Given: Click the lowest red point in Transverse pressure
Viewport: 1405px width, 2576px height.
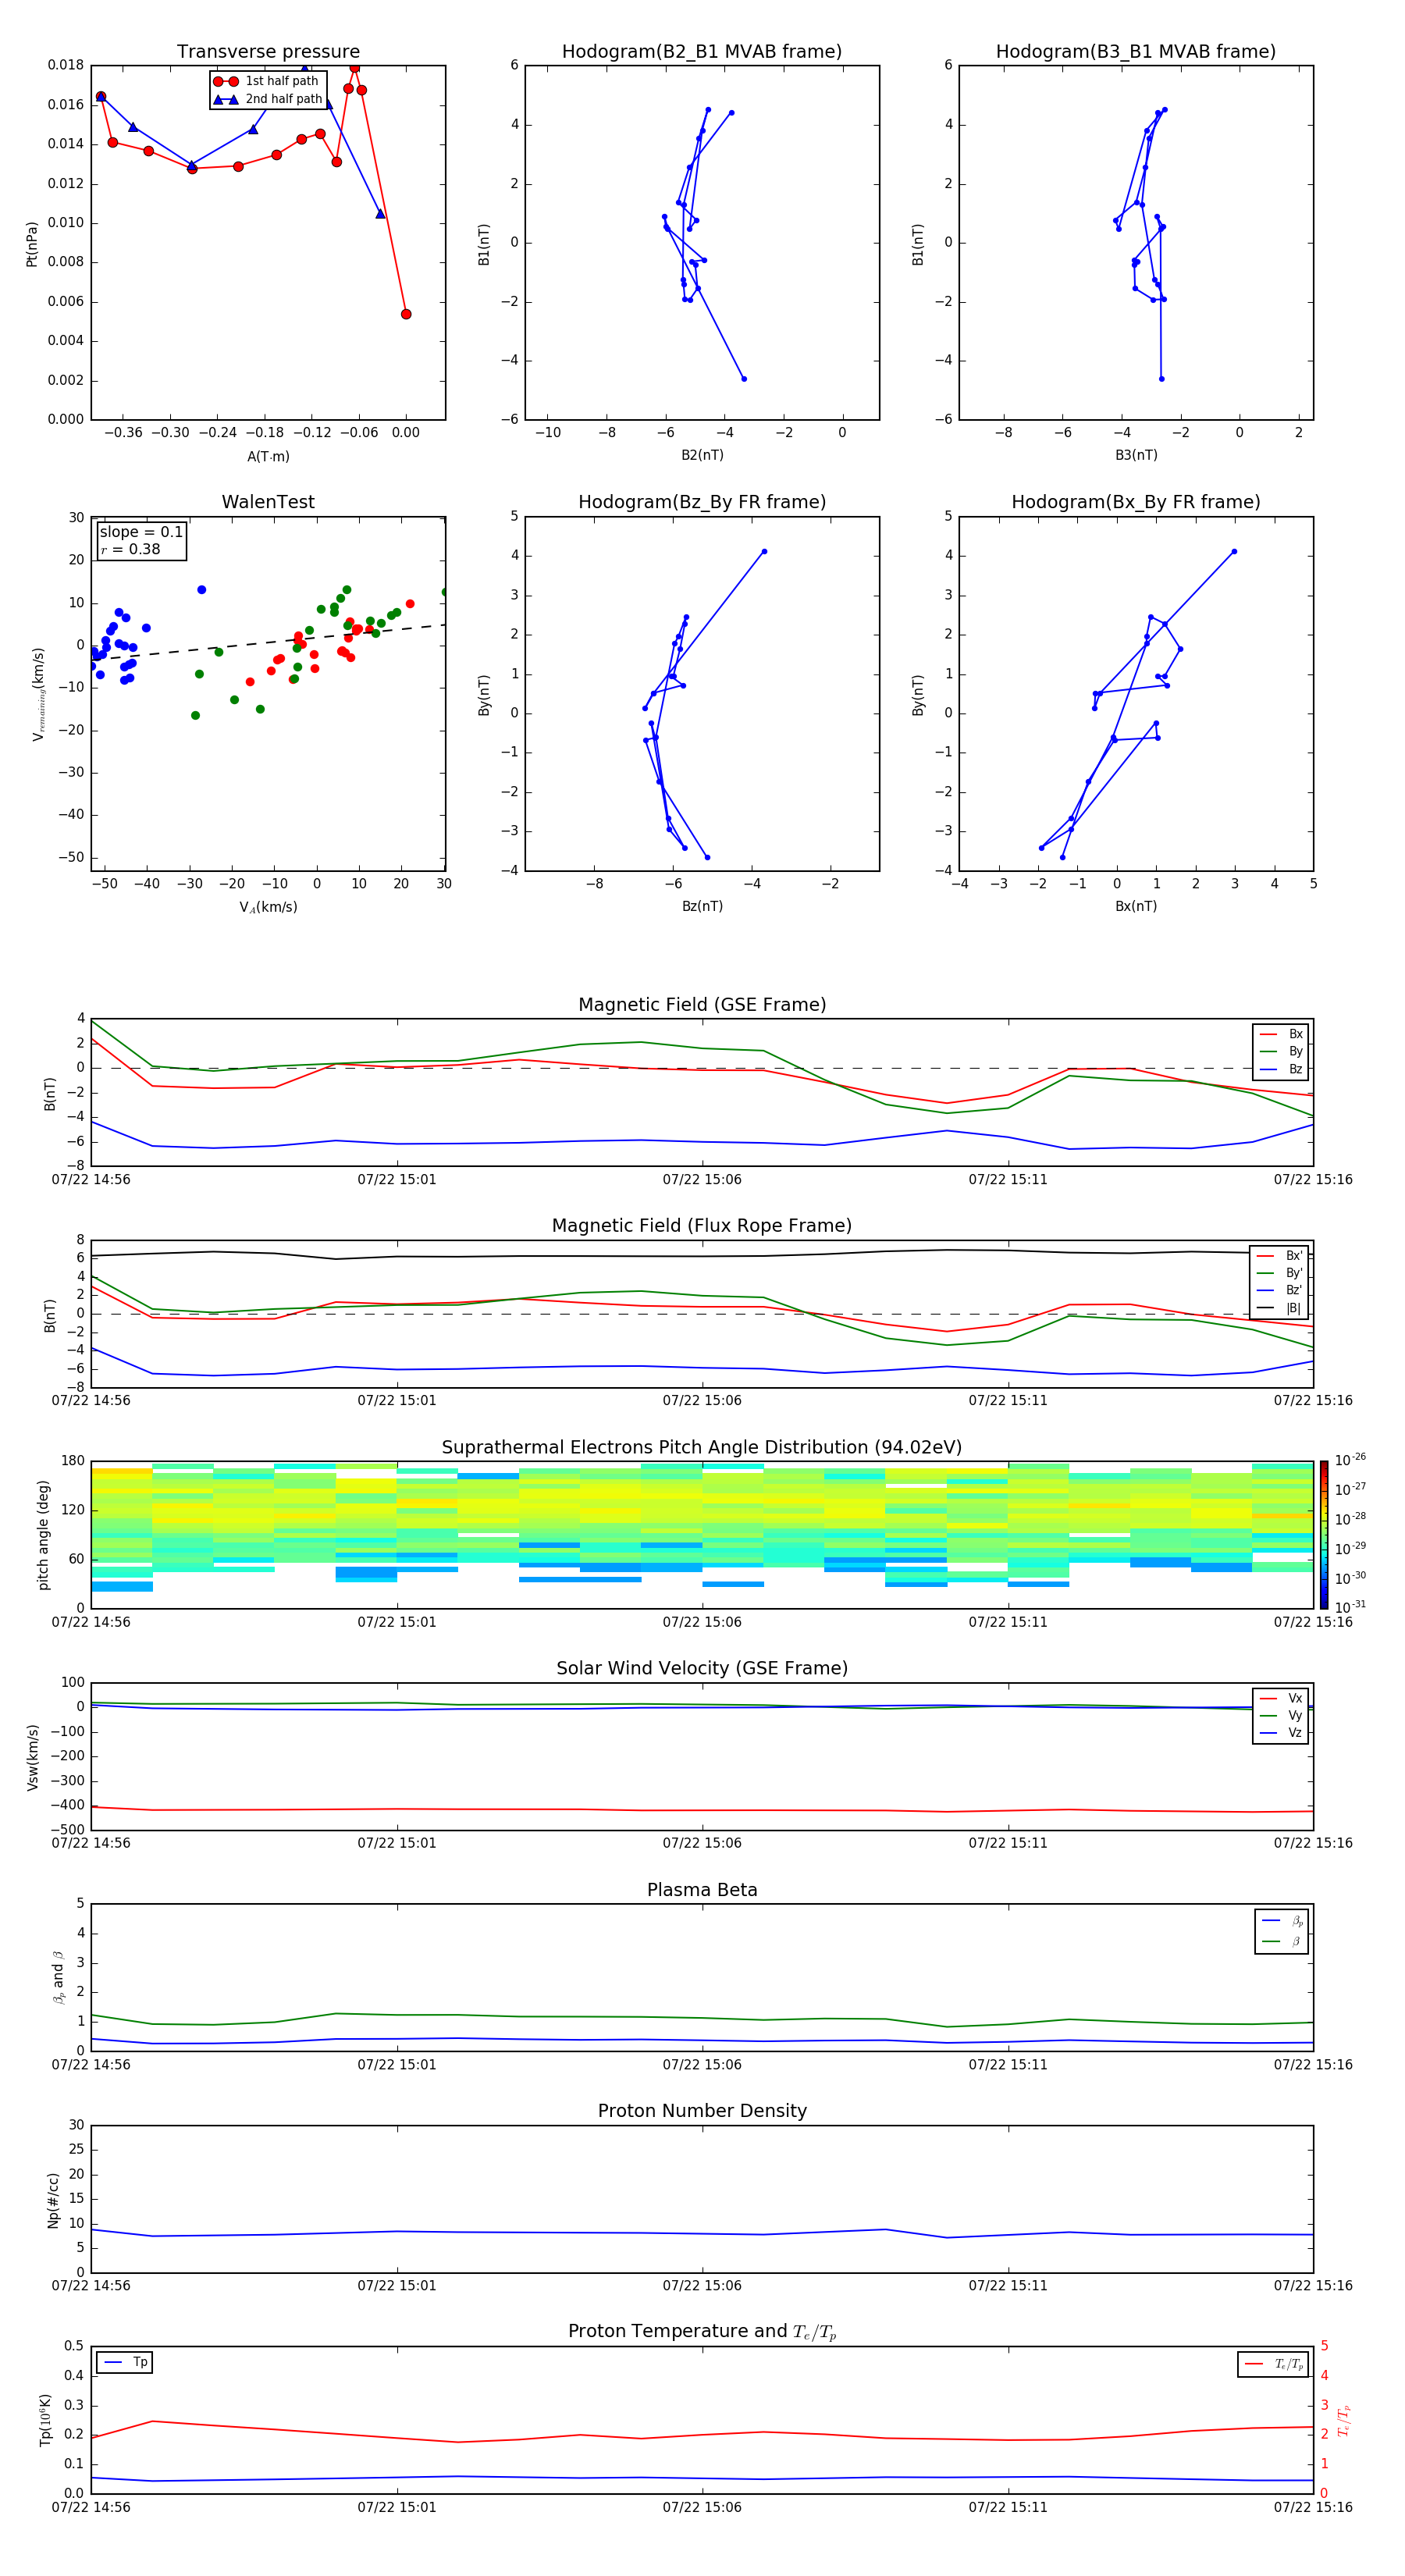Looking at the screenshot, I should click(406, 314).
